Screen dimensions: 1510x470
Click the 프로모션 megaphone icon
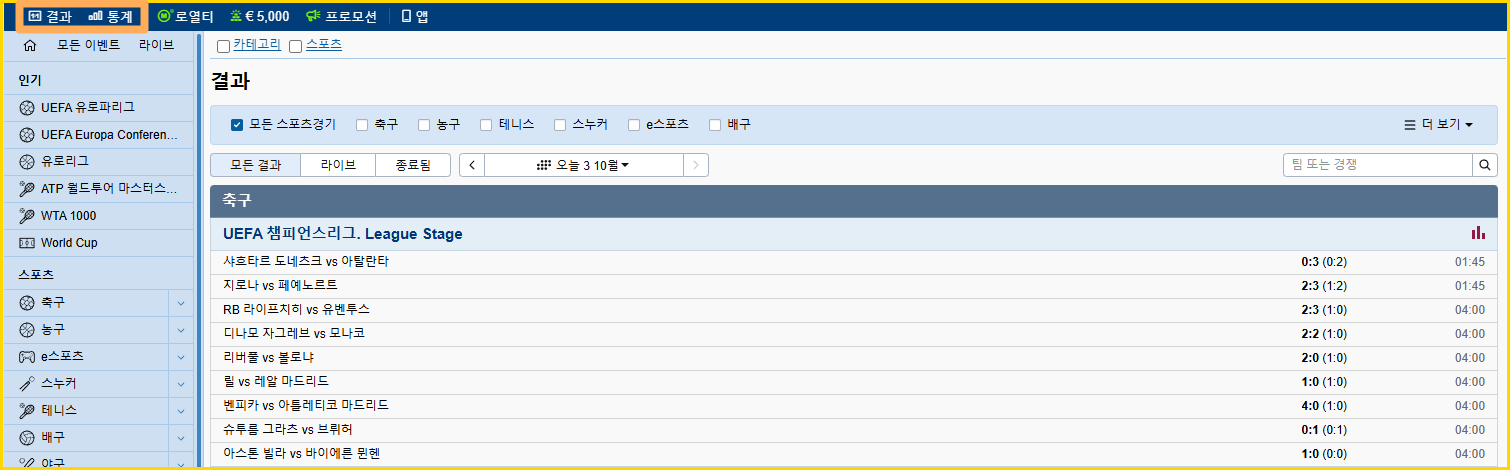(x=313, y=16)
